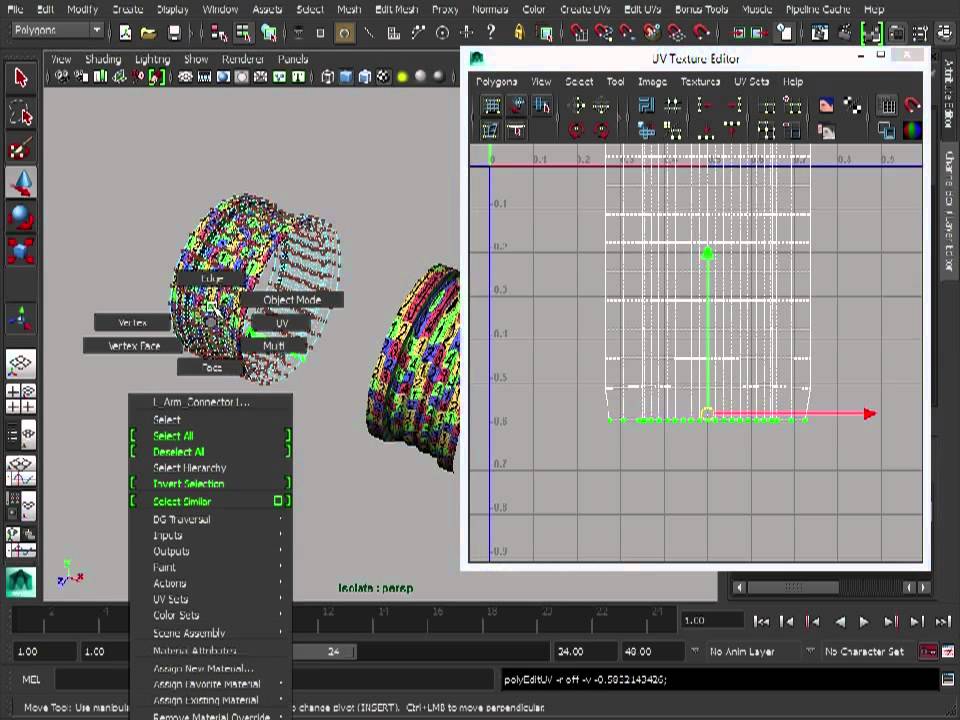This screenshot has height=720, width=960.
Task: Choose the Paint Selection tool
Action: tap(20, 148)
